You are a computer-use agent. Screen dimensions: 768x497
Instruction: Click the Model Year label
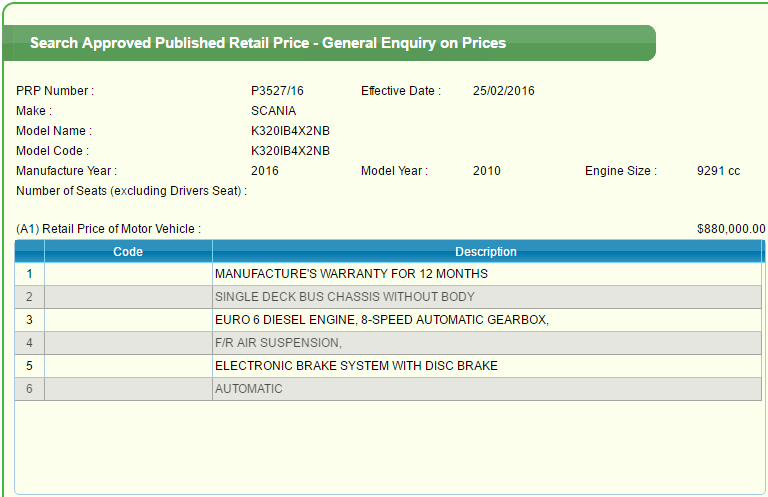pyautogui.click(x=394, y=171)
